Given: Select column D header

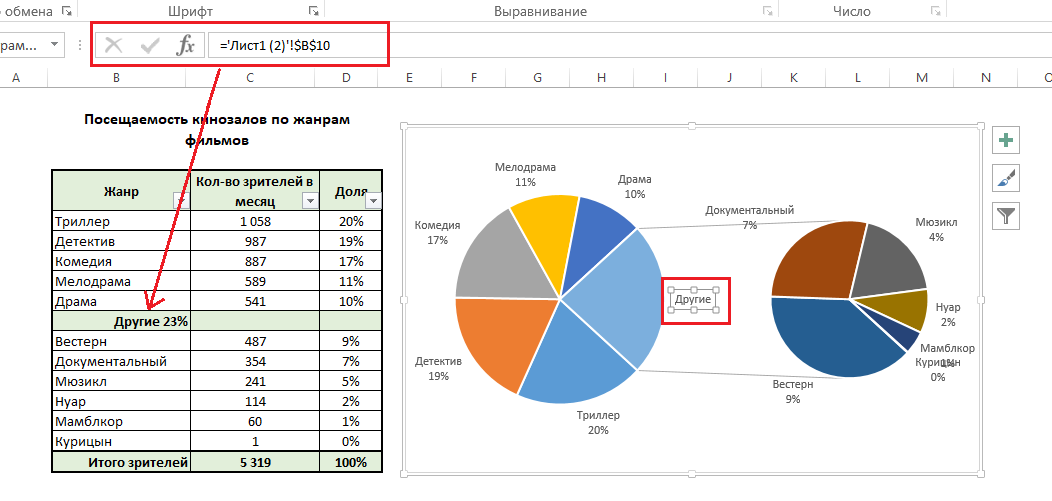Looking at the screenshot, I should point(346,78).
